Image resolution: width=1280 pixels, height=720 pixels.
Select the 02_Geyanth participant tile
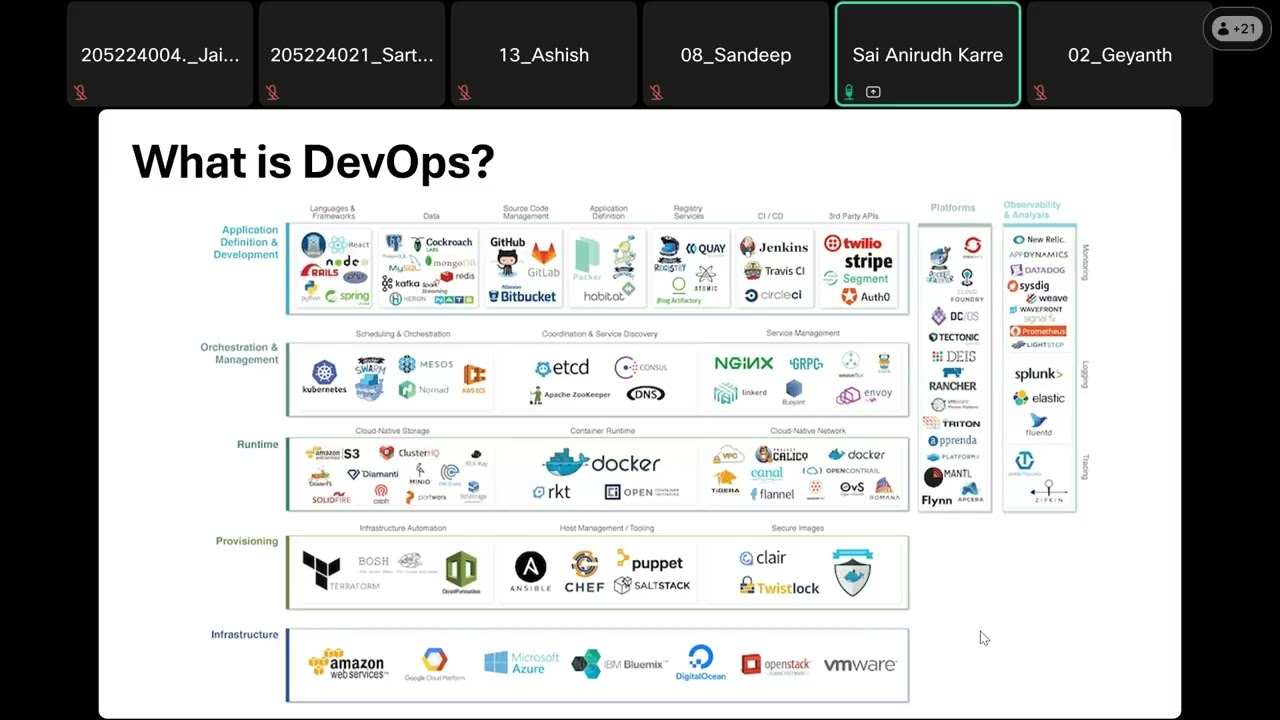[1120, 54]
